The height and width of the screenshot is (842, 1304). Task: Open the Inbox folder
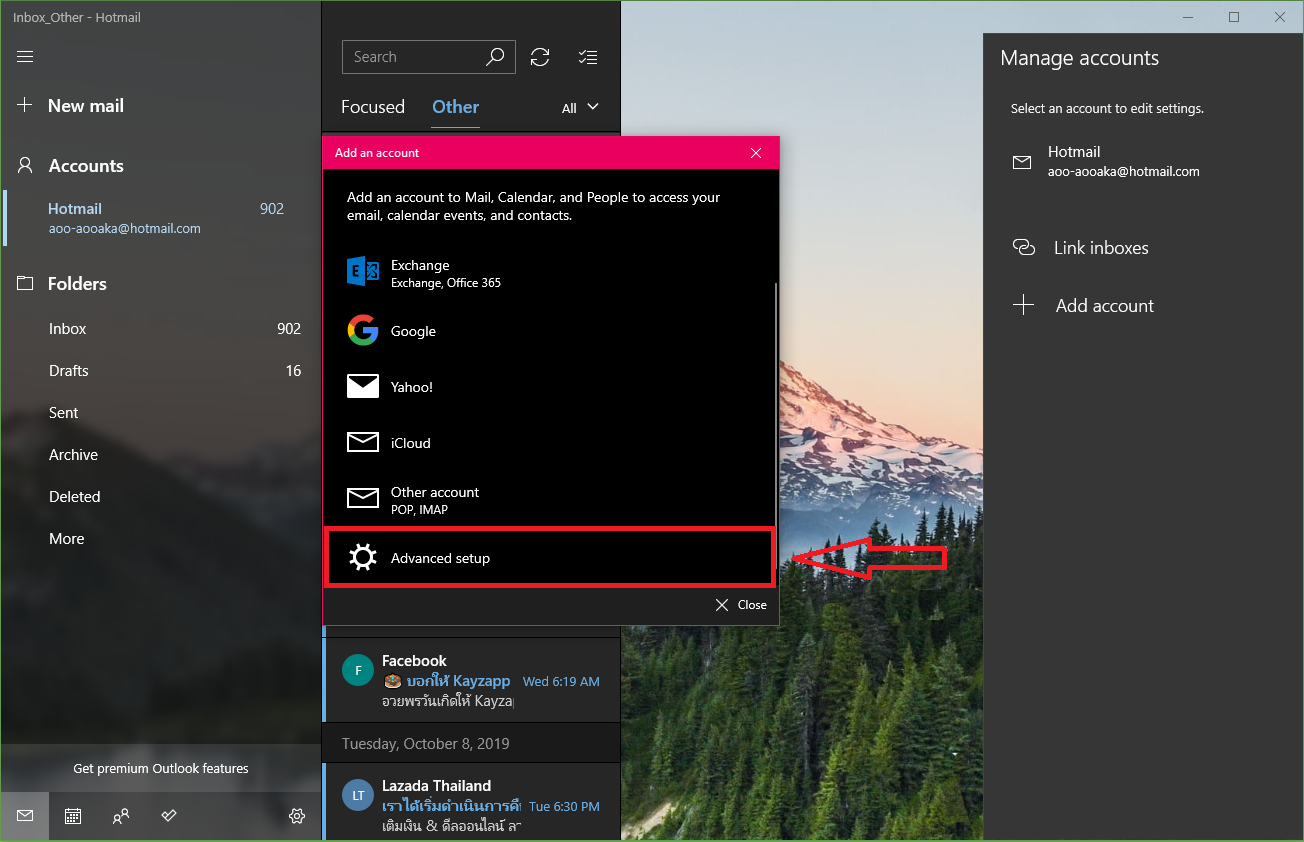[160, 329]
